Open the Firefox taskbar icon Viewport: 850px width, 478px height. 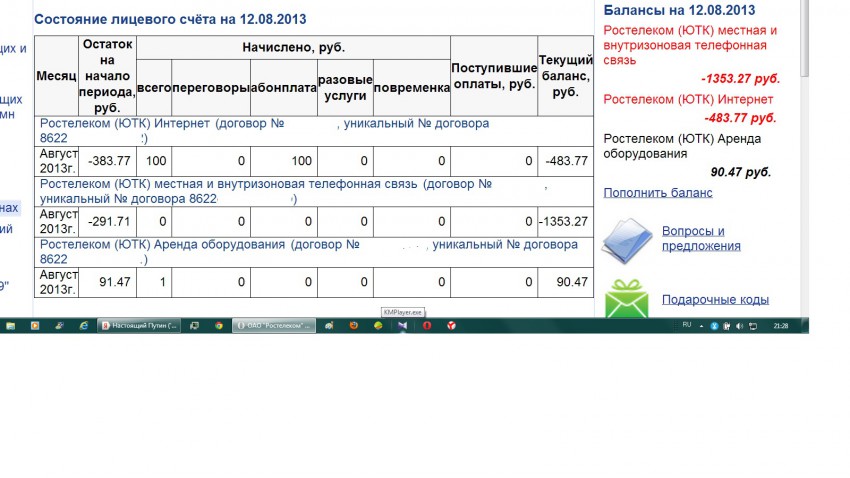click(353, 326)
